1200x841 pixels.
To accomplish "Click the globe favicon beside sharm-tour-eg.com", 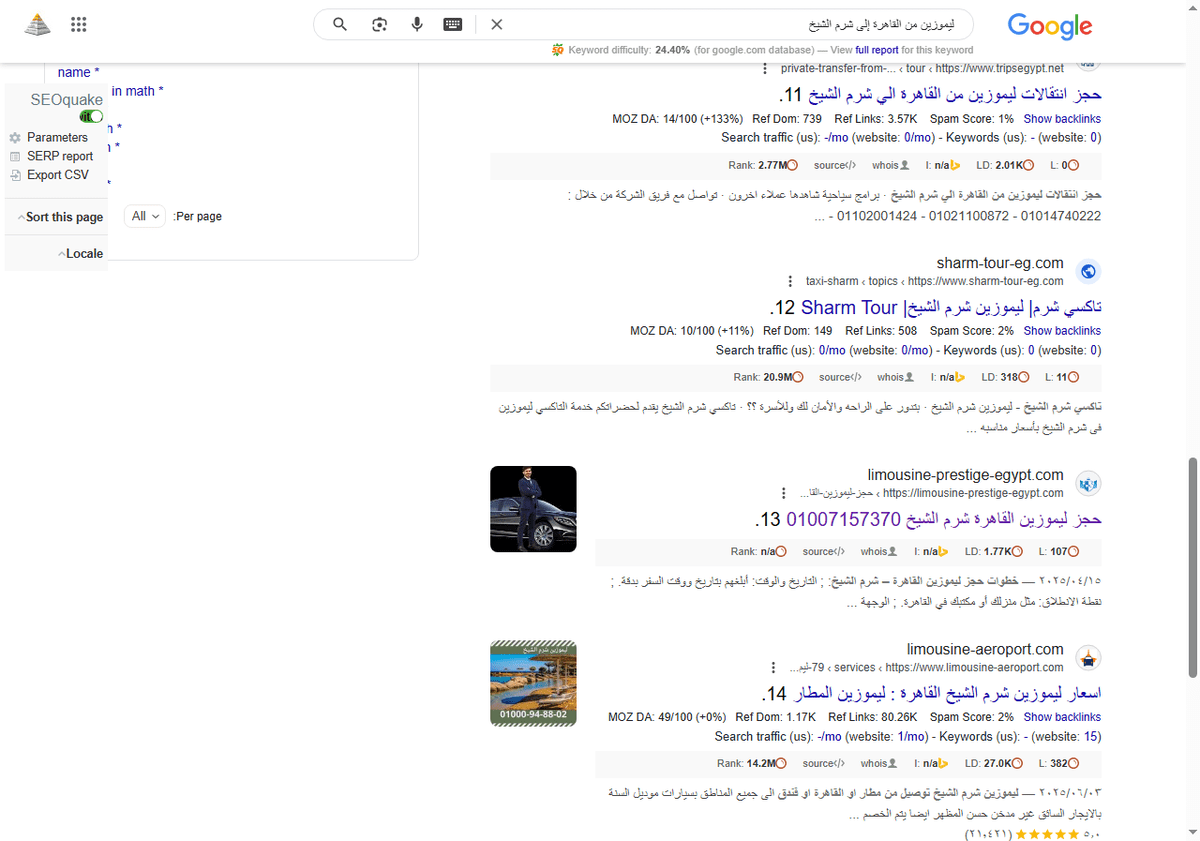I will point(1088,270).
